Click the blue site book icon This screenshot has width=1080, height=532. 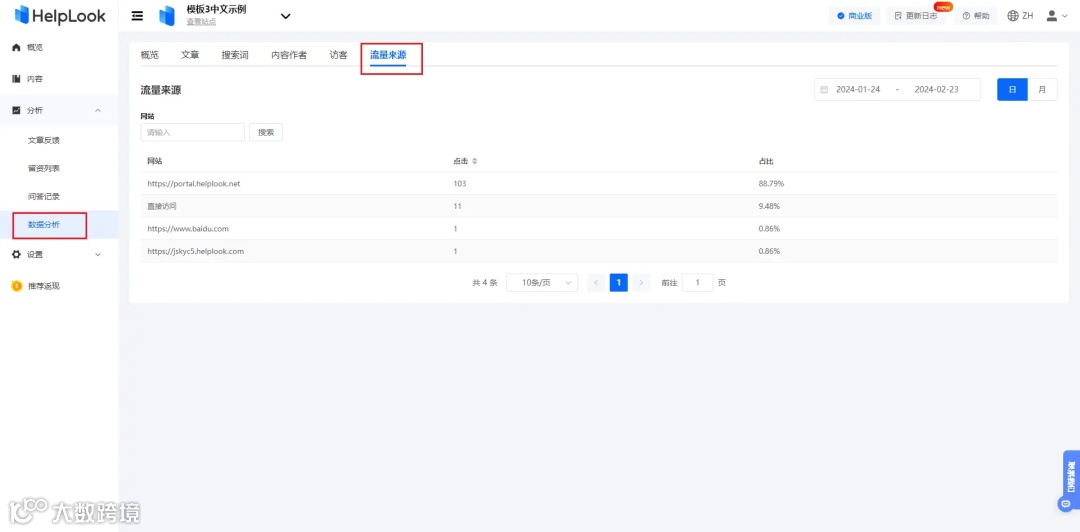pyautogui.click(x=167, y=16)
